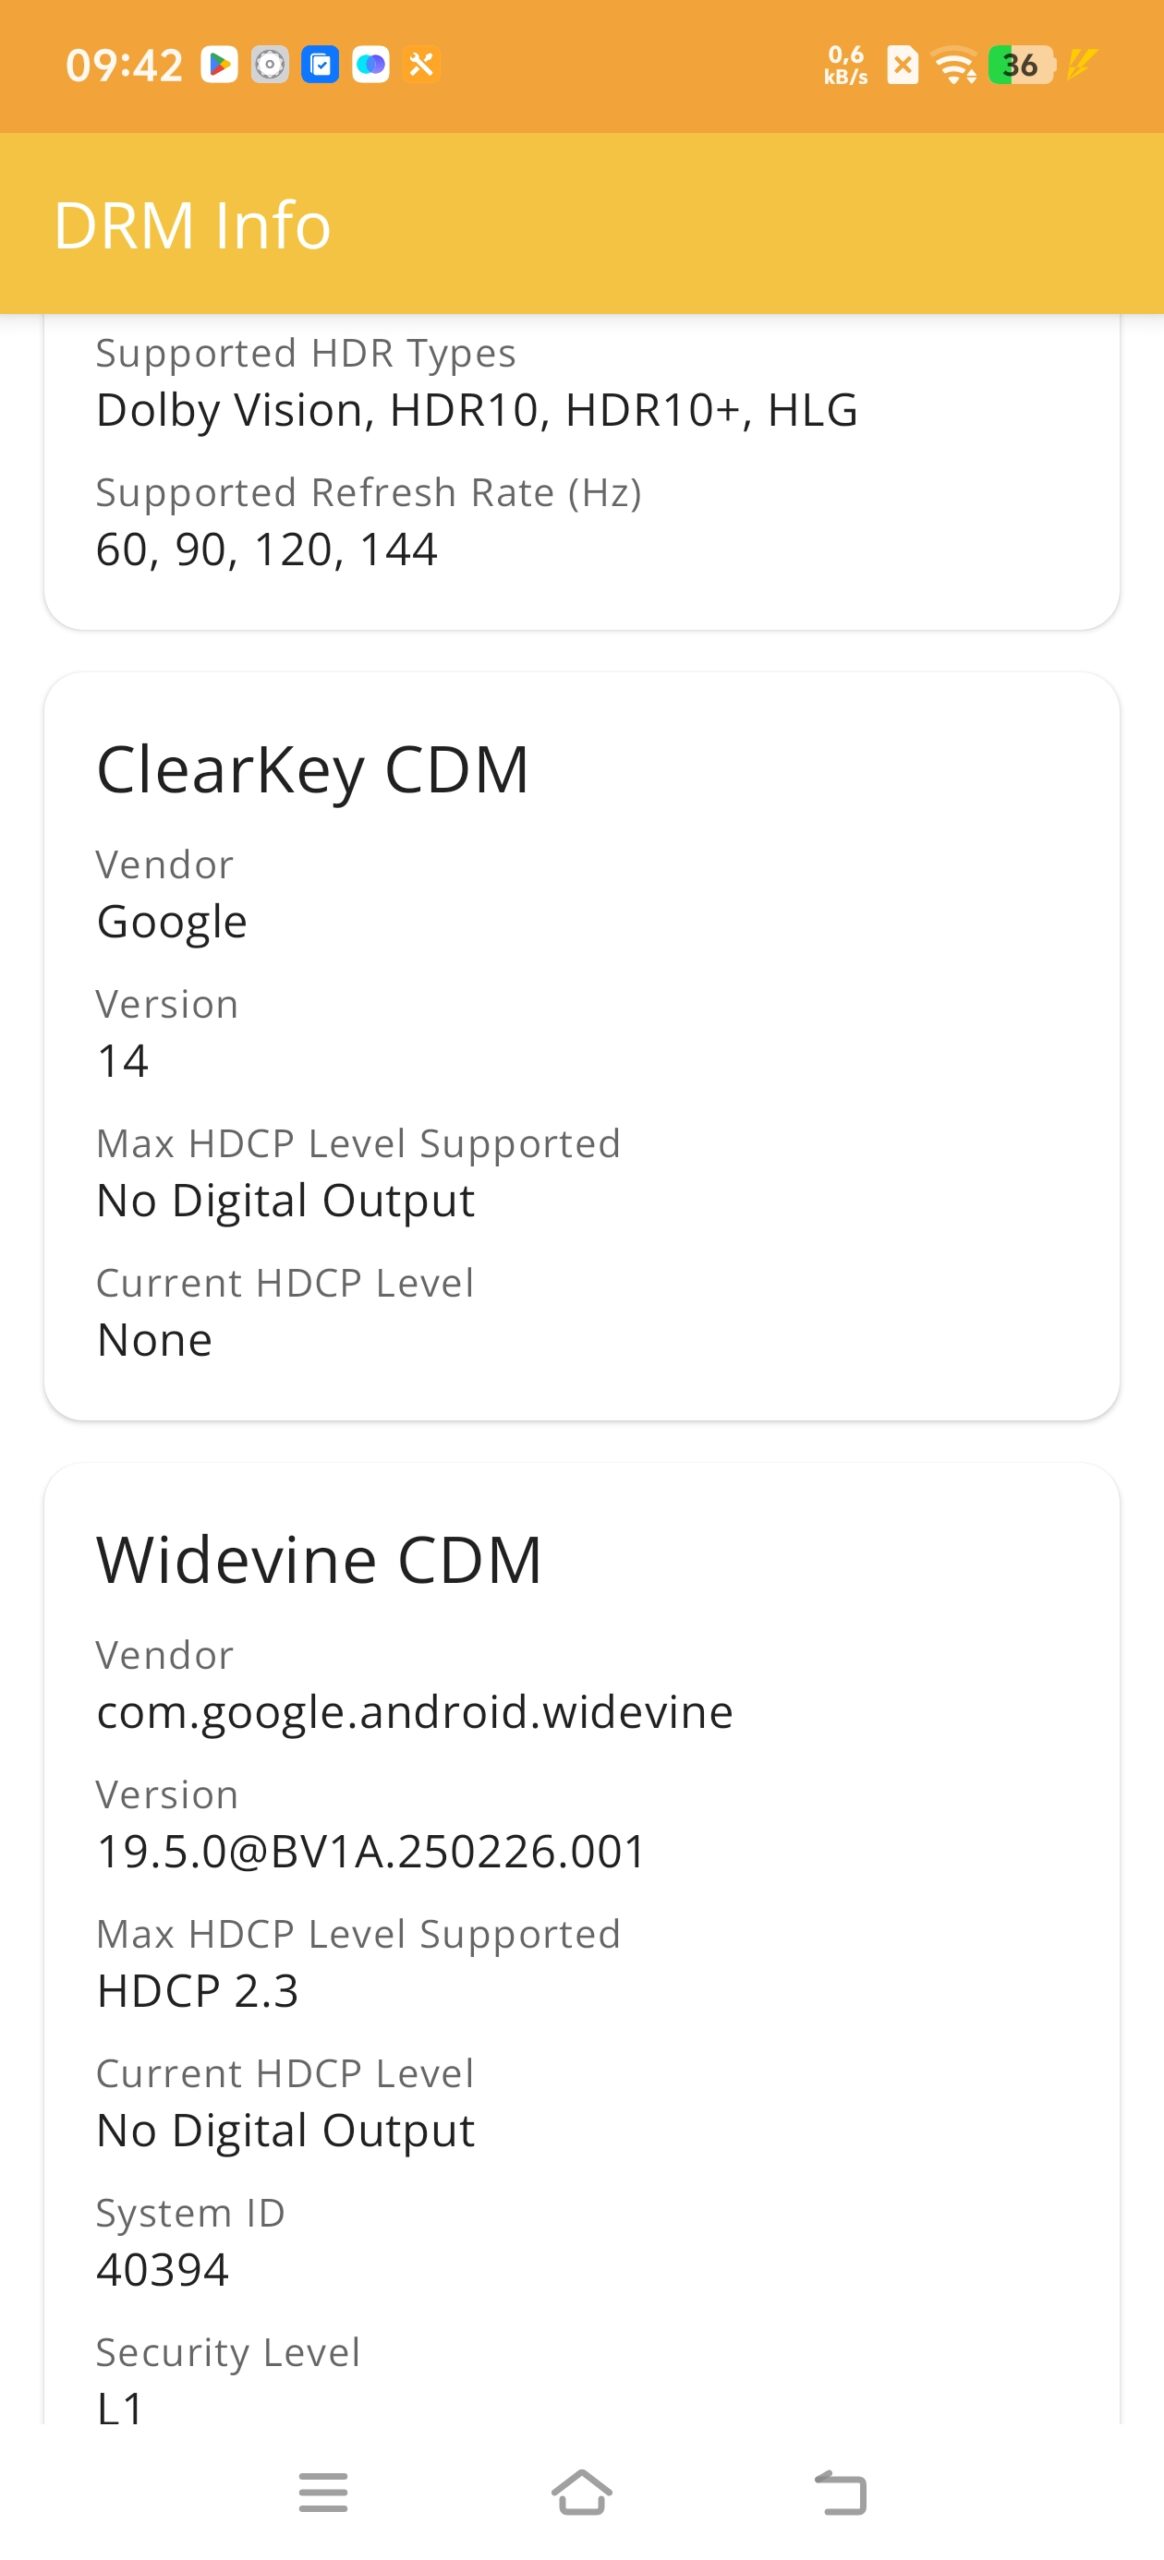This screenshot has height=2560, width=1164.
Task: Tap the no-SIM card status icon
Action: 902,66
